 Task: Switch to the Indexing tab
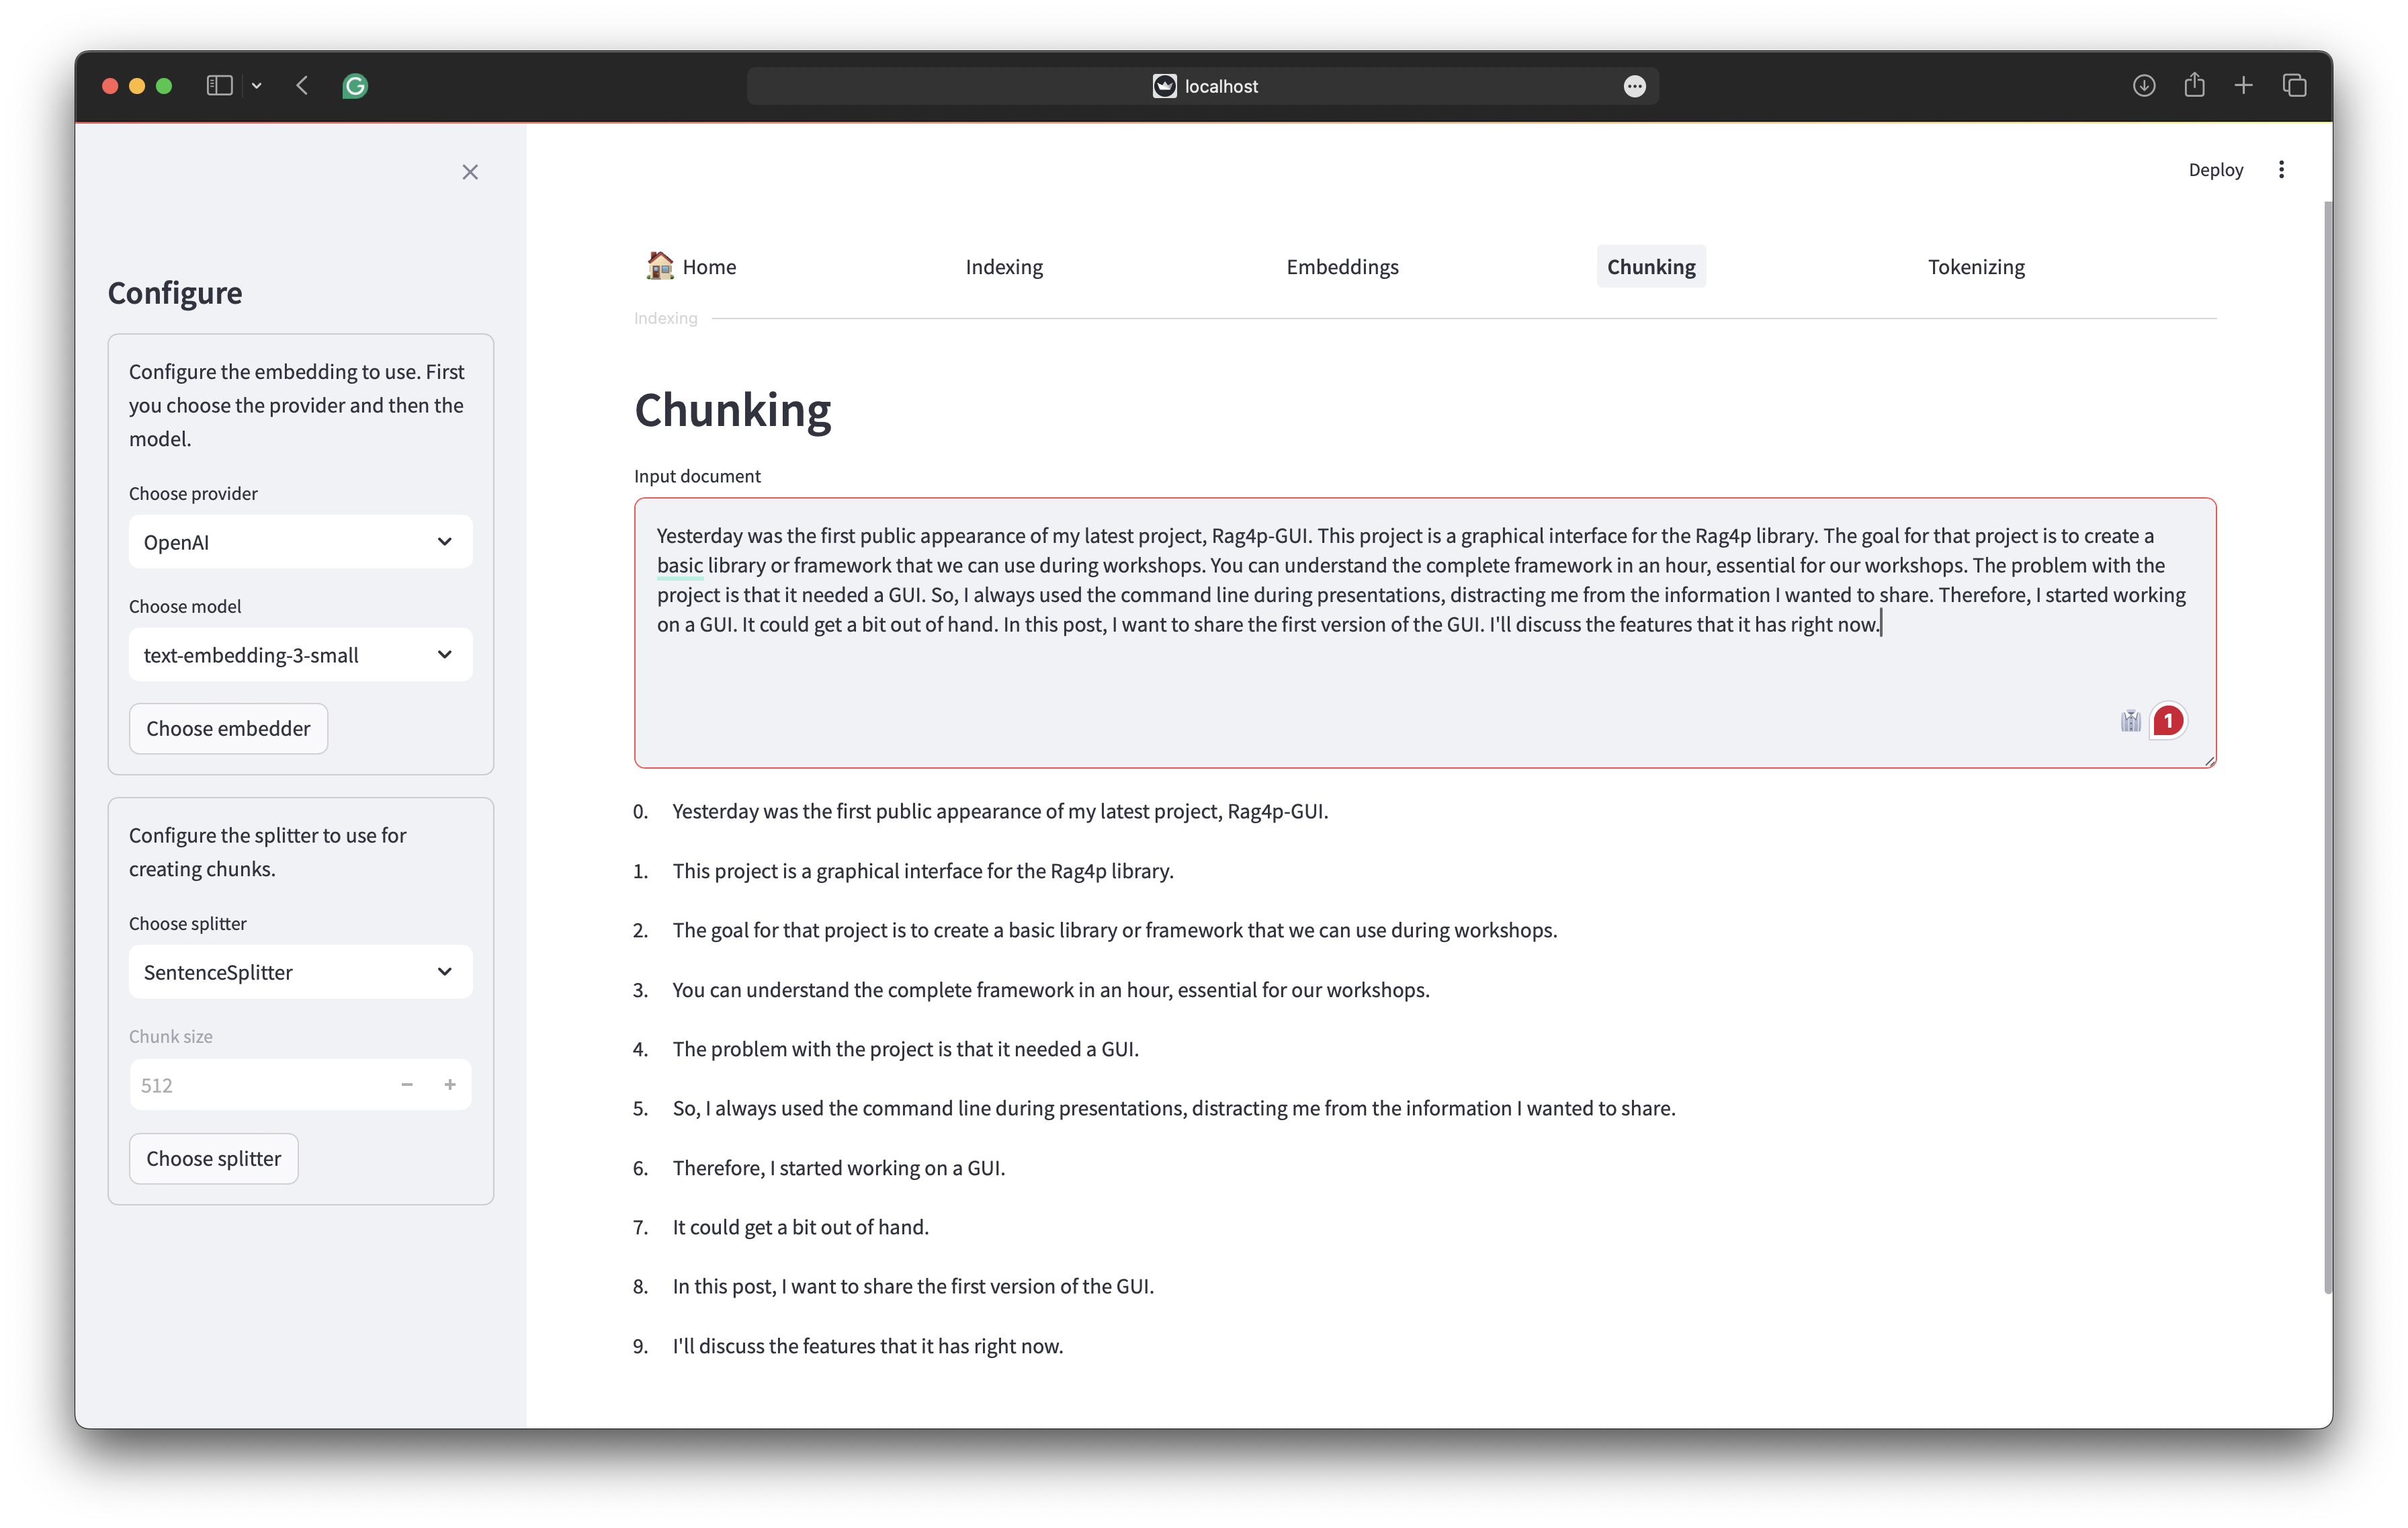point(1004,266)
